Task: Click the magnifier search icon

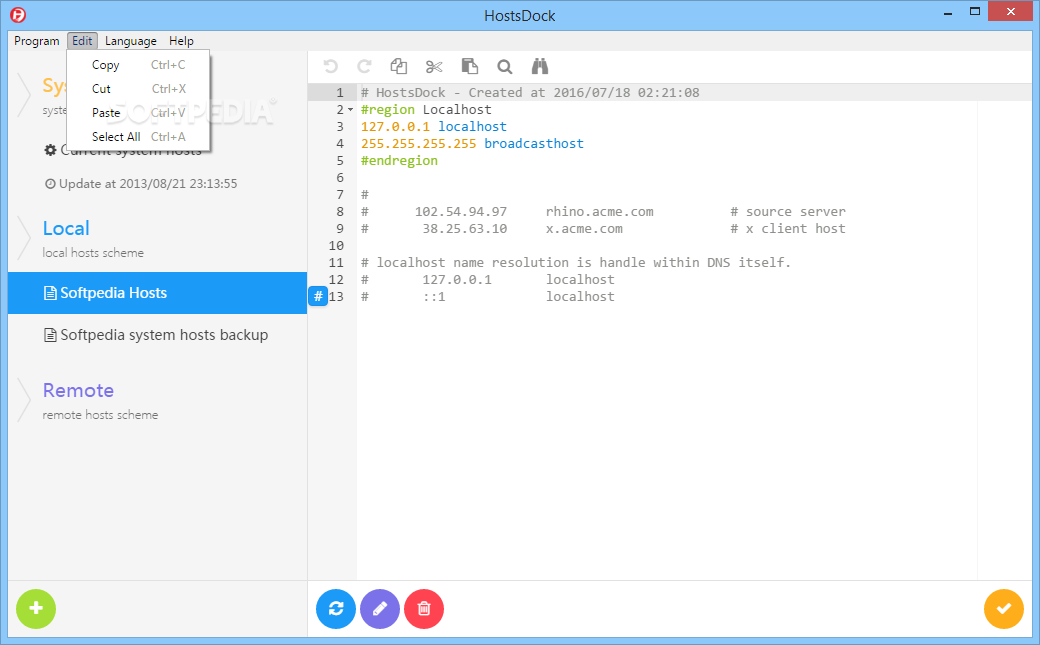Action: (x=505, y=66)
